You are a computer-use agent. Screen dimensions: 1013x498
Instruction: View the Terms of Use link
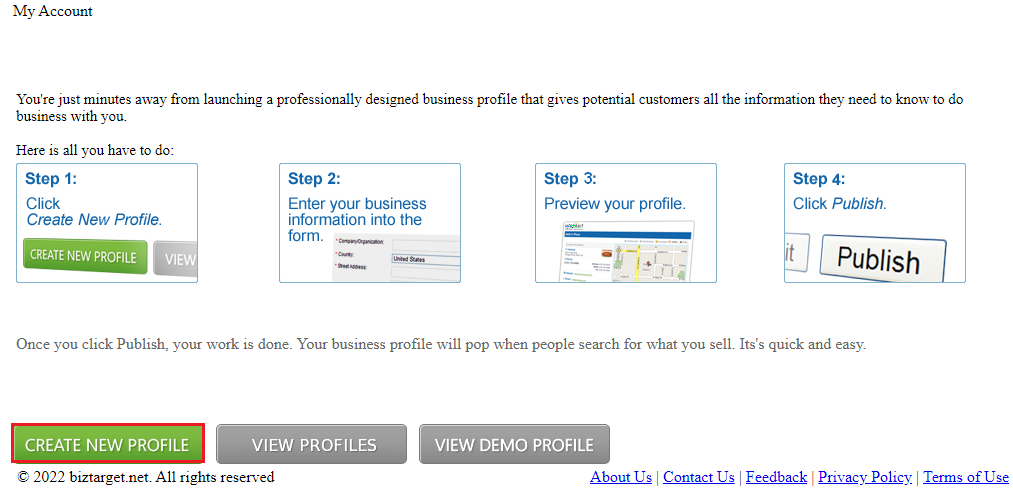966,477
